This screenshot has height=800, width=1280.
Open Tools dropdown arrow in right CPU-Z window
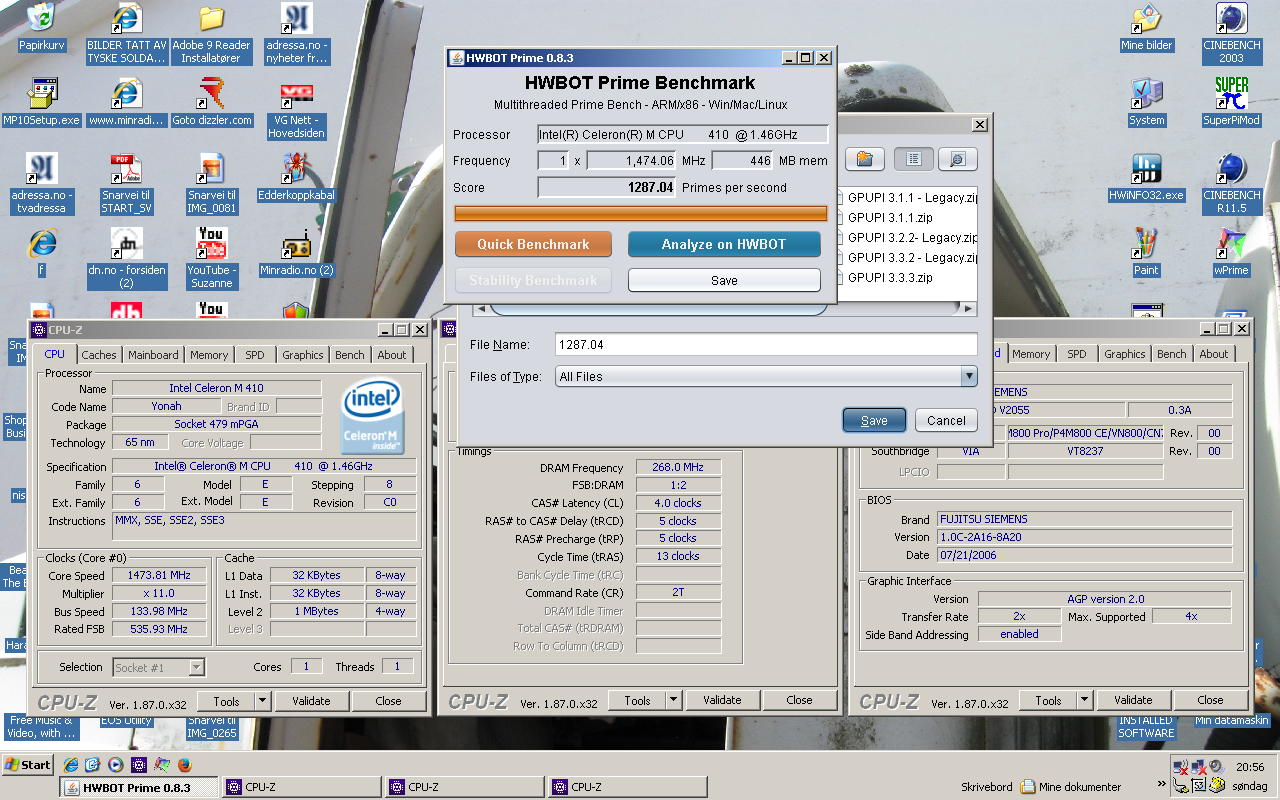[1085, 700]
